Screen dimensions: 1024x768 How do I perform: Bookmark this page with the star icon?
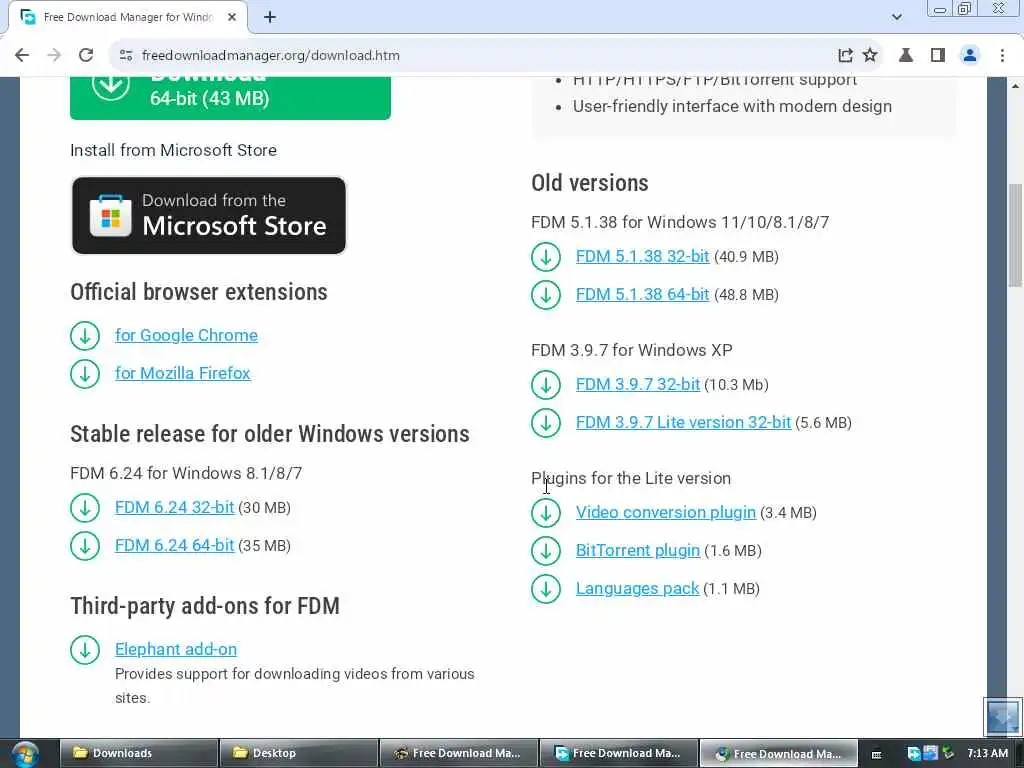(870, 55)
